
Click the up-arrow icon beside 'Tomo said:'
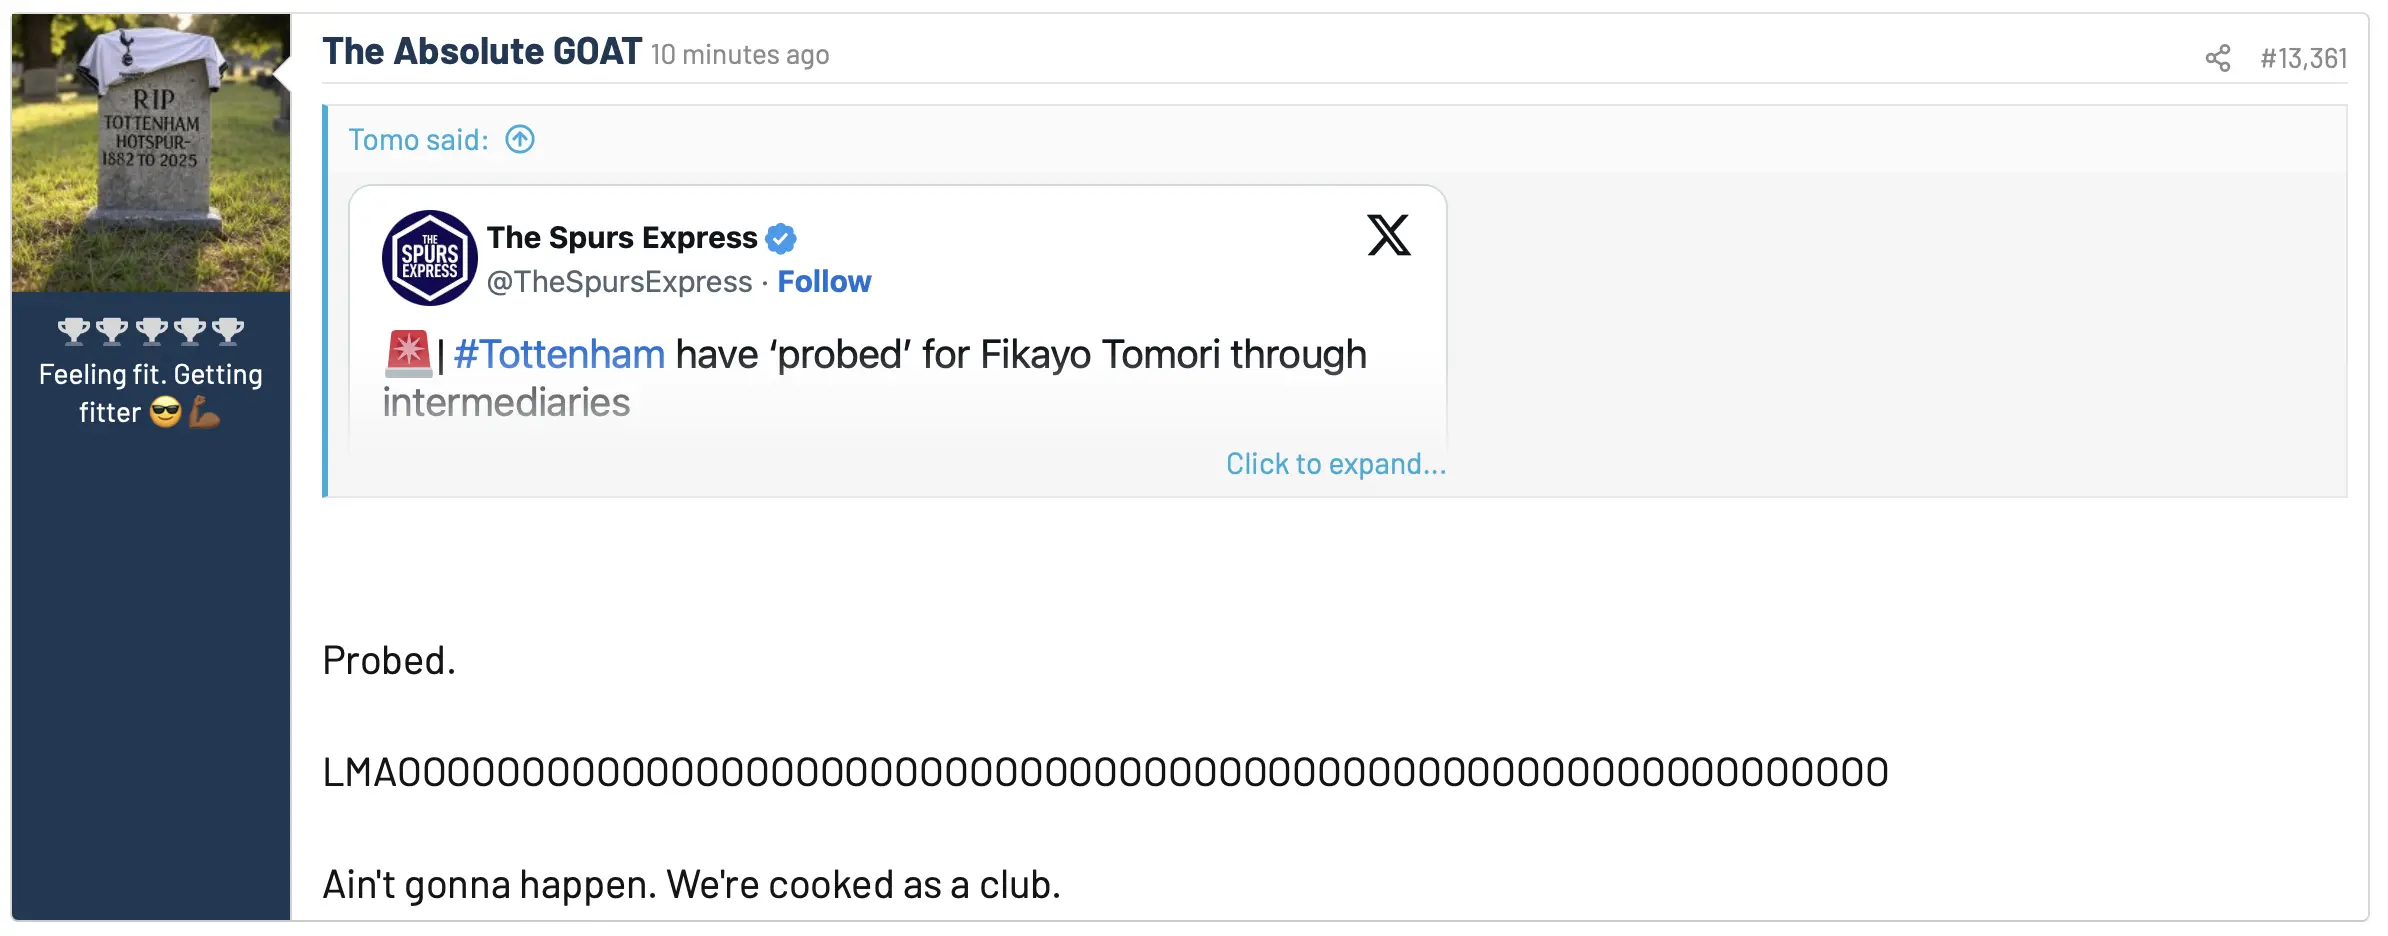point(520,139)
